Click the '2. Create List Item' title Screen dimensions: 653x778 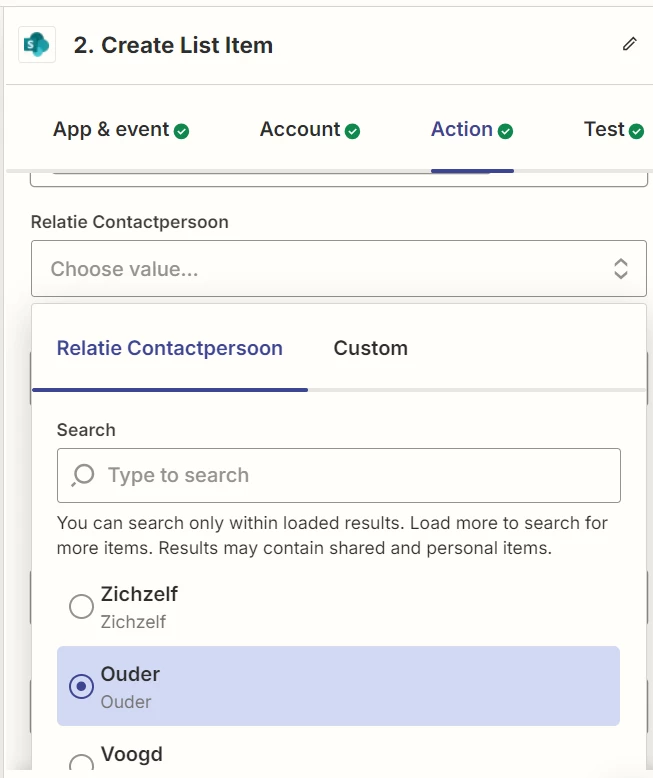tap(173, 45)
